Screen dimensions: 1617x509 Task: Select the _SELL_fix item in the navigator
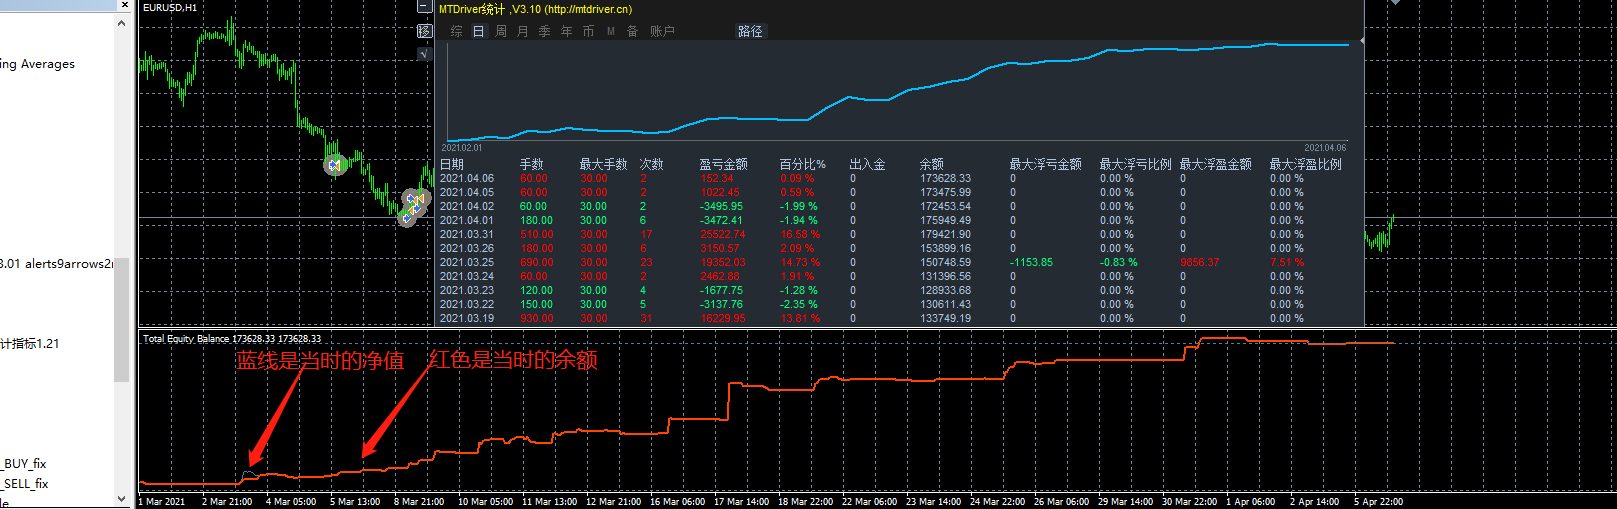point(26,484)
